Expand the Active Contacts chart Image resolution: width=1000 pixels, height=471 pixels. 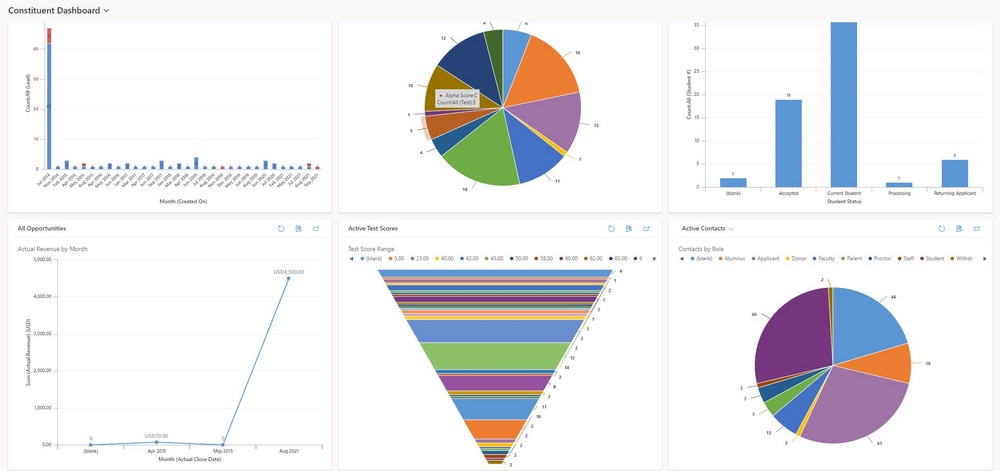point(976,228)
